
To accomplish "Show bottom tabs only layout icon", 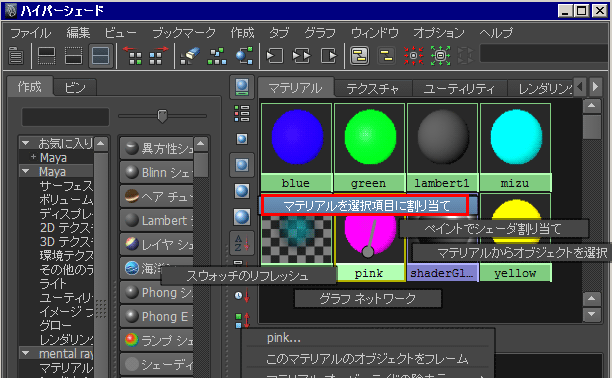I will [x=73, y=56].
